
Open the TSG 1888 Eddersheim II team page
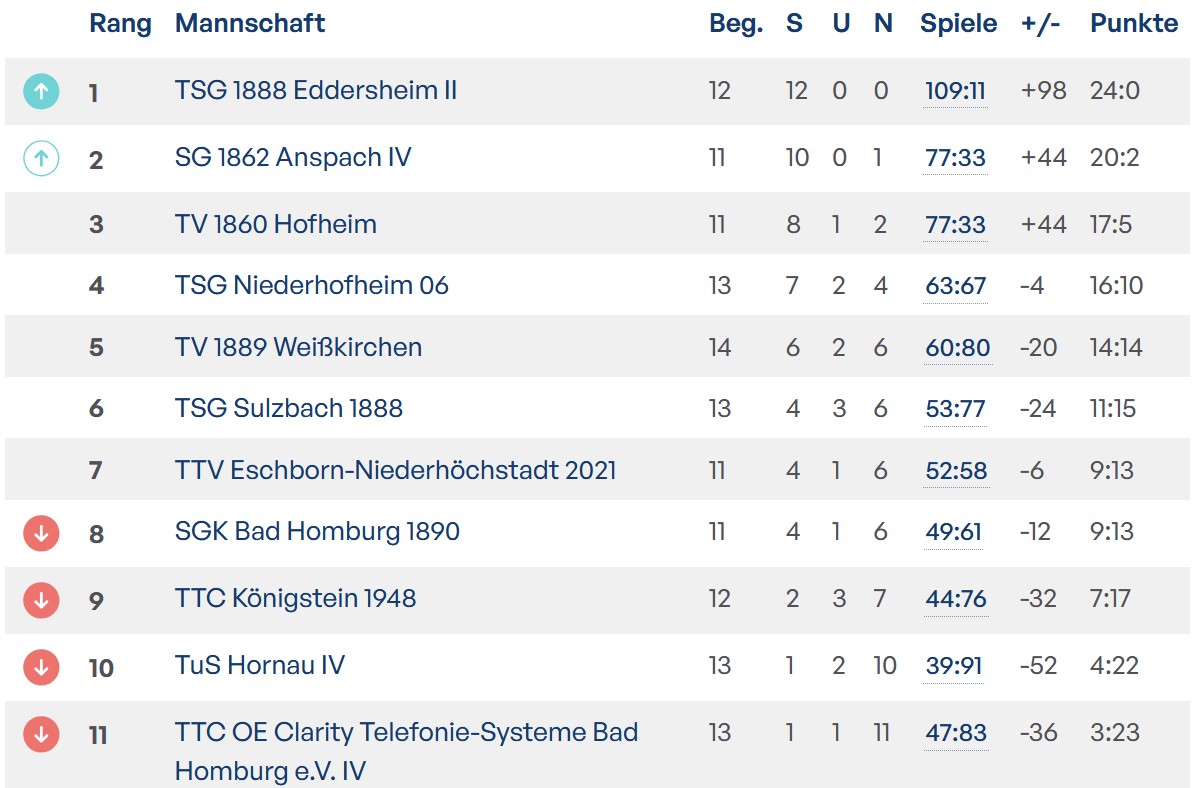pyautogui.click(x=316, y=90)
